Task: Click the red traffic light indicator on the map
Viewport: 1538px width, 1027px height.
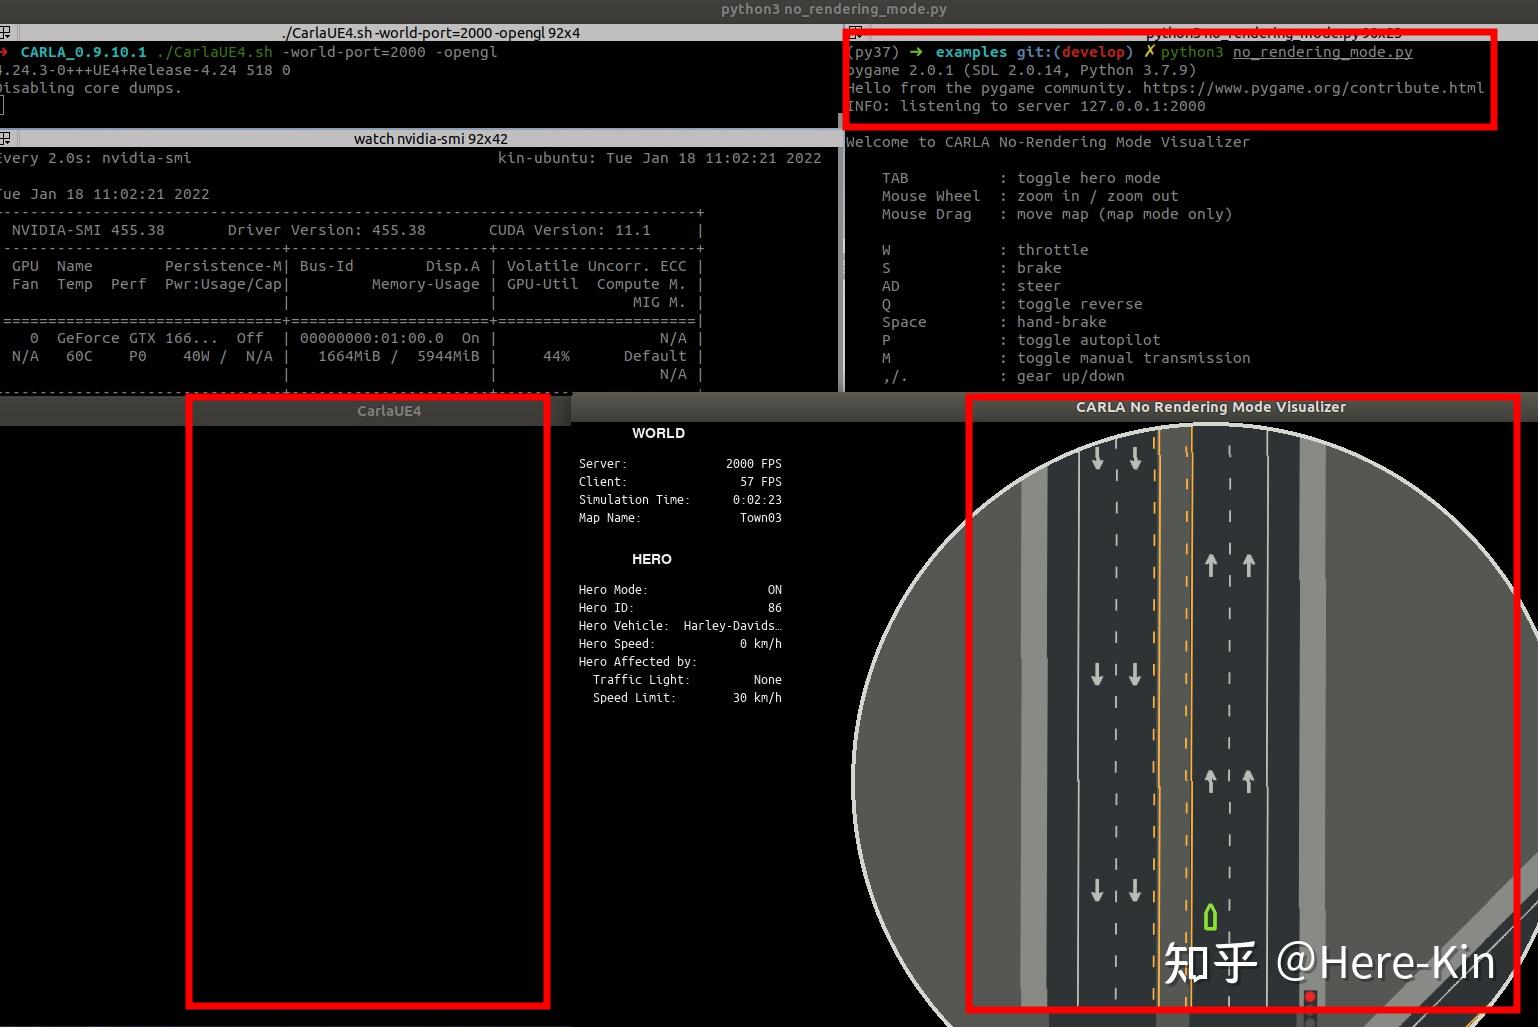Action: coord(1312,996)
